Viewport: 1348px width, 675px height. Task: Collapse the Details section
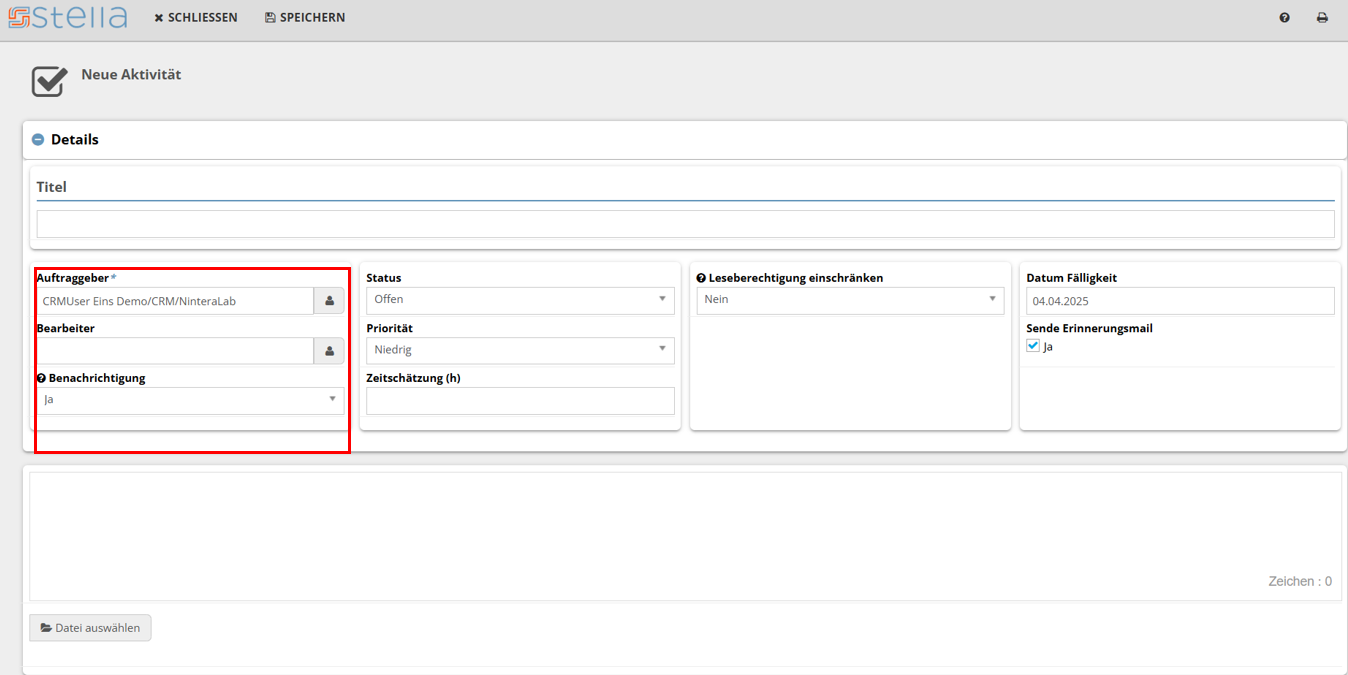tap(38, 140)
